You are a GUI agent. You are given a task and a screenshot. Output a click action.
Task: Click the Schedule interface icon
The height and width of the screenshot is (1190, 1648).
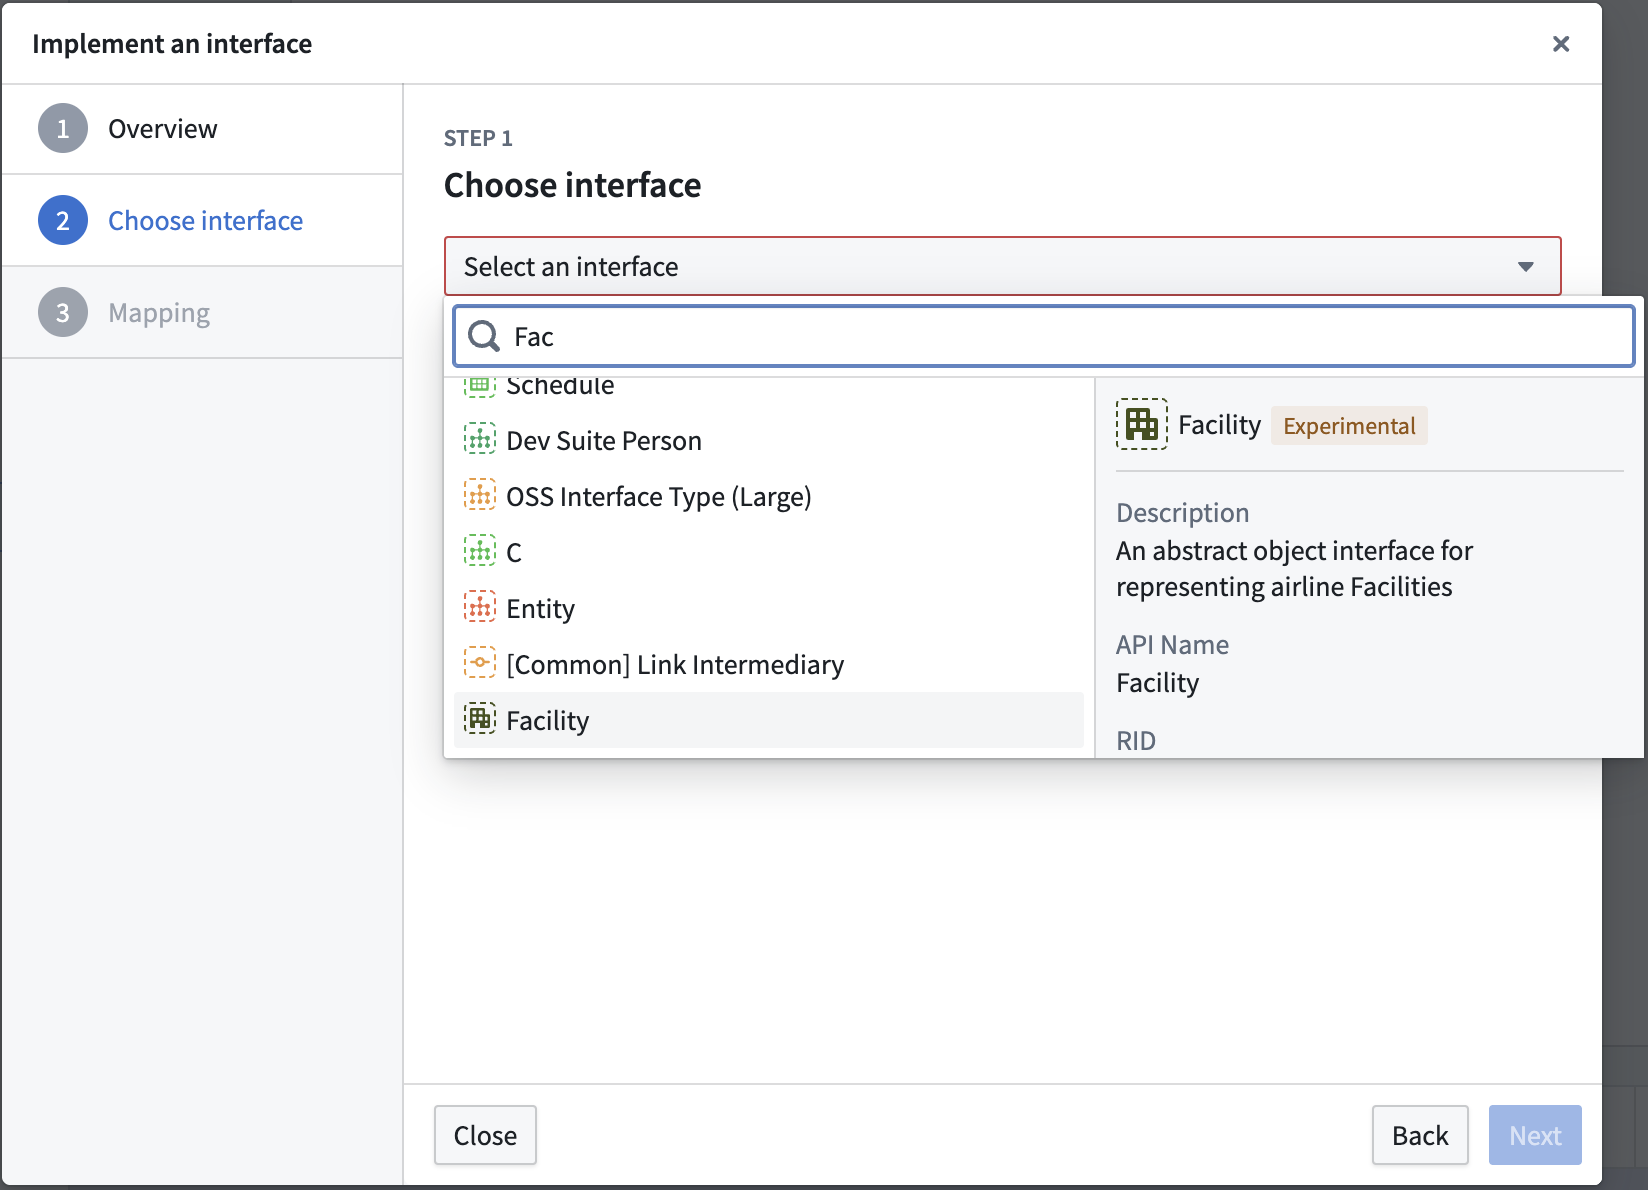(480, 385)
